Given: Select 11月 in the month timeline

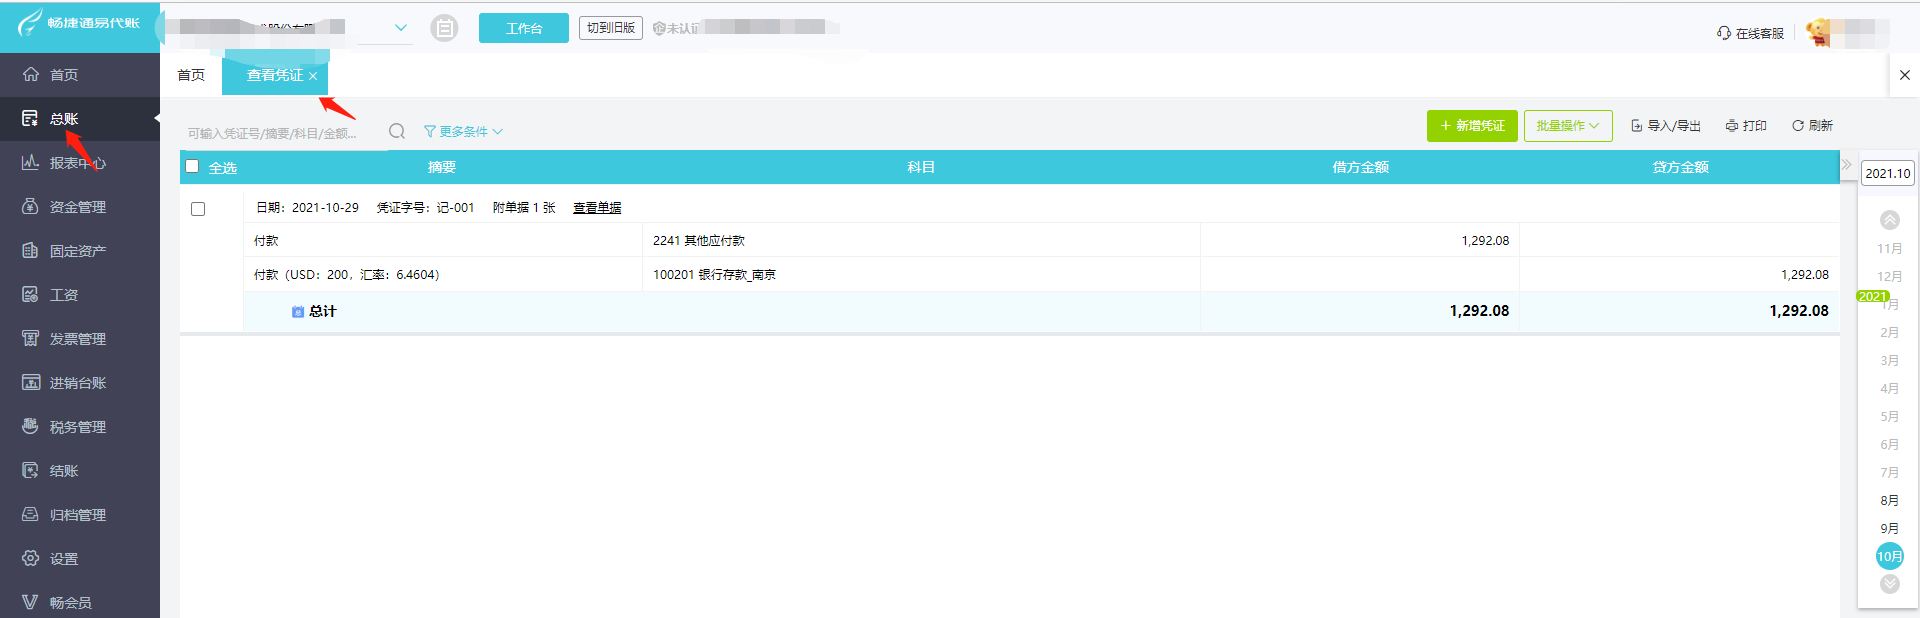Looking at the screenshot, I should tap(1889, 248).
